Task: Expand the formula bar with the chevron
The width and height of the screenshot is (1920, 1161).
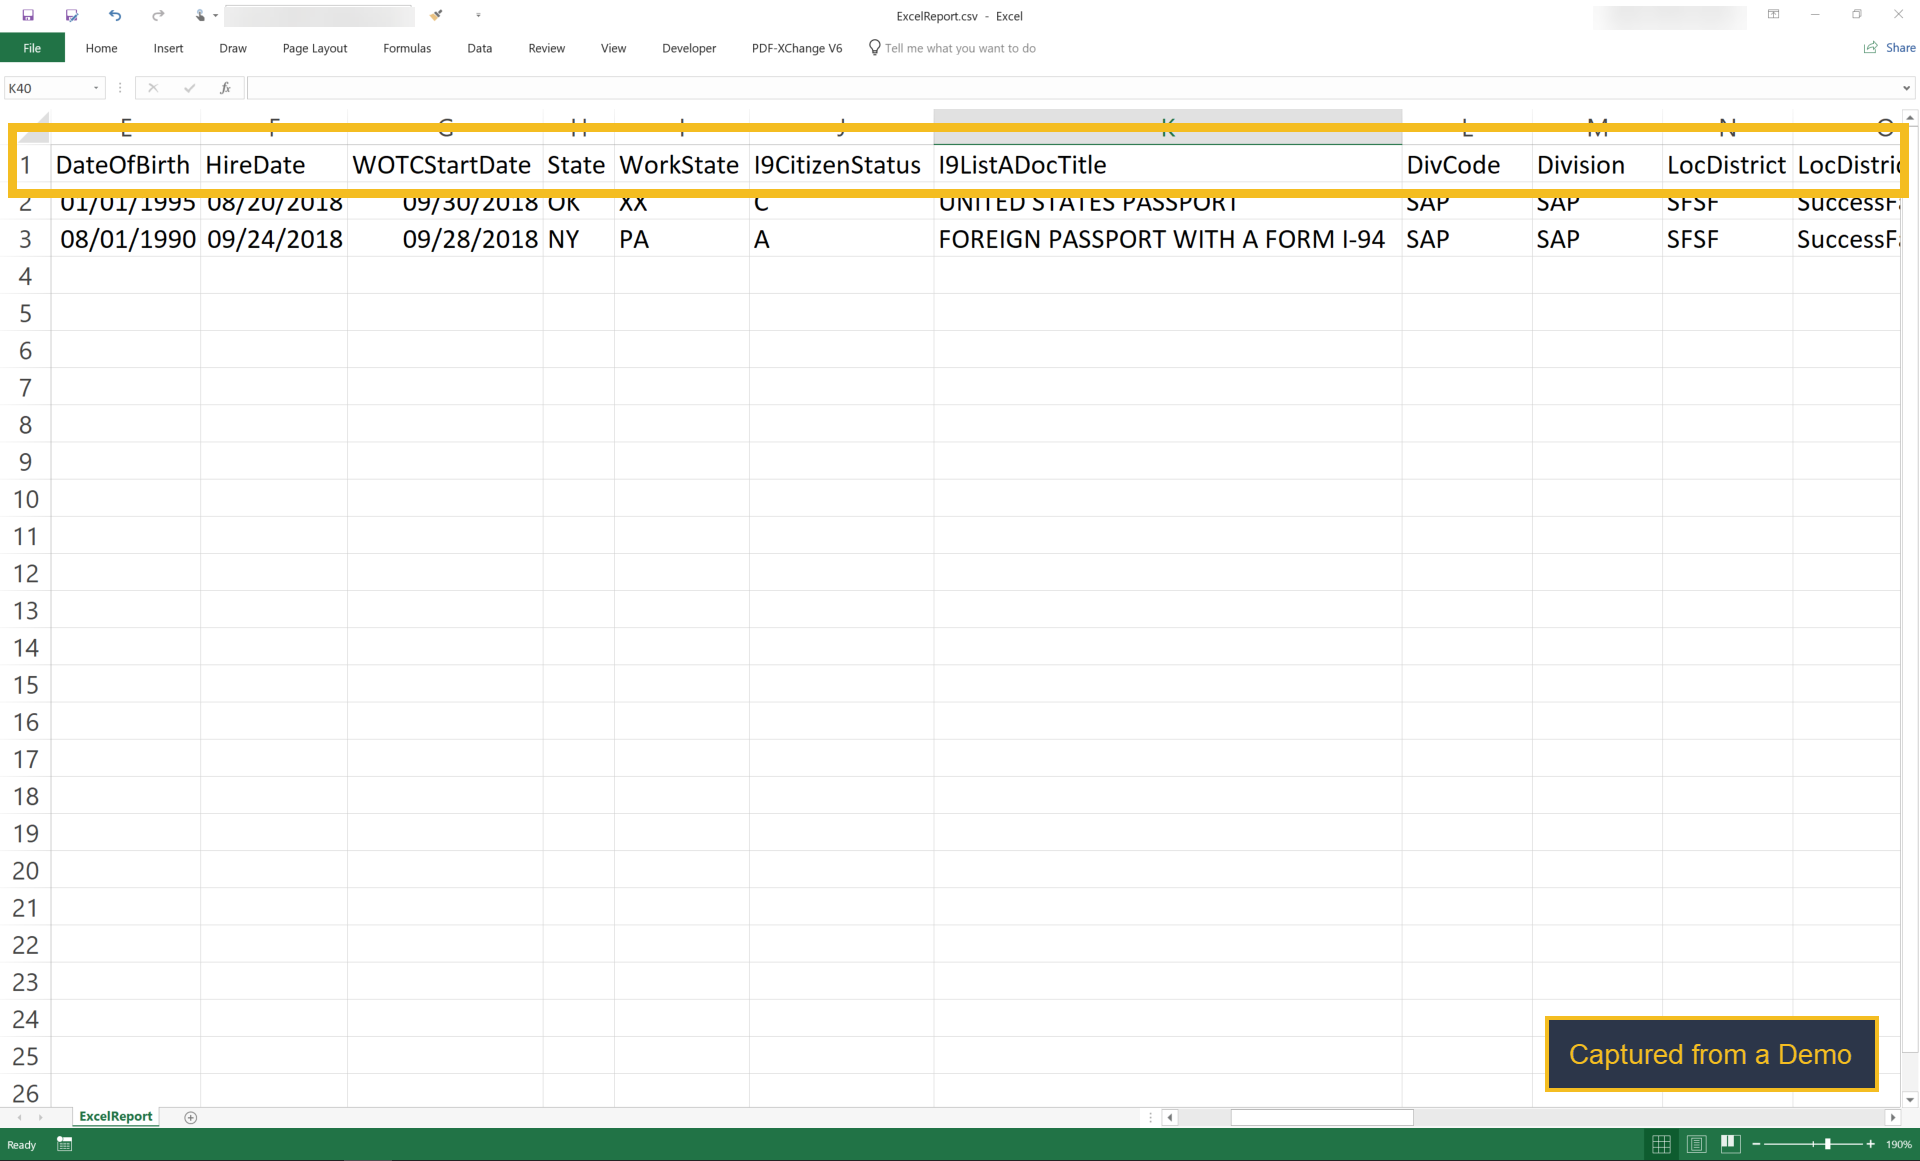Action: point(1906,88)
